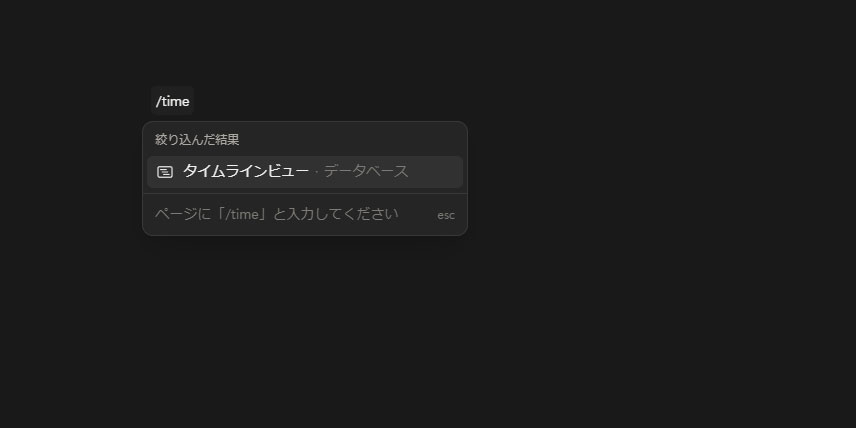Click the icon left of タイムラインビュー
The image size is (856, 428).
tap(165, 172)
